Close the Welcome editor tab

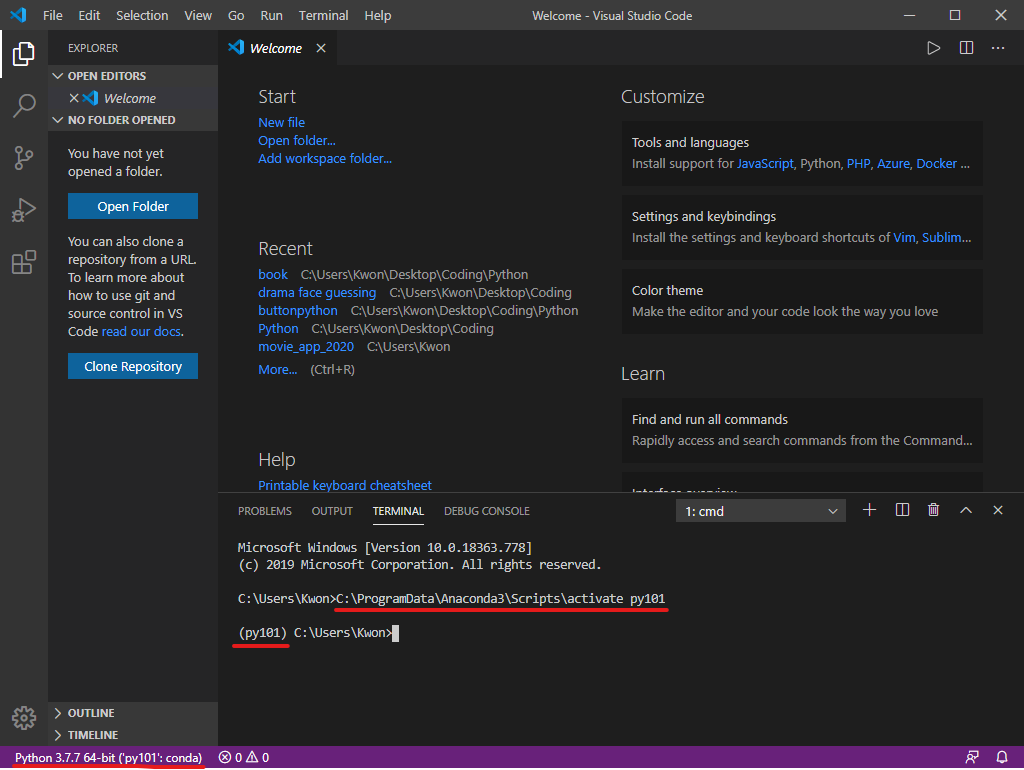321,48
